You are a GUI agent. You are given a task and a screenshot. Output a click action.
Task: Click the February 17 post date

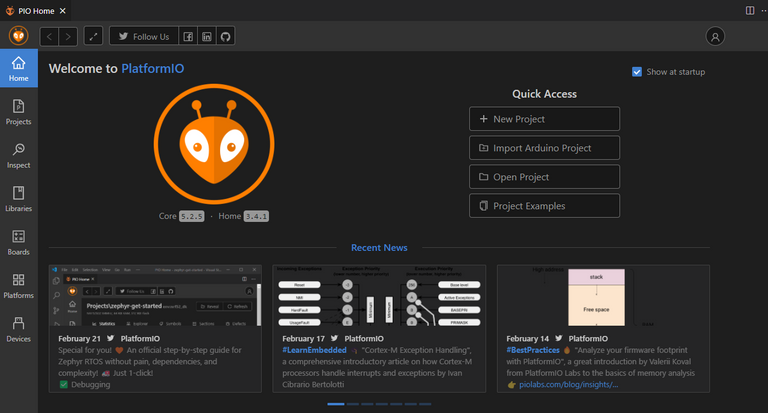(303, 339)
